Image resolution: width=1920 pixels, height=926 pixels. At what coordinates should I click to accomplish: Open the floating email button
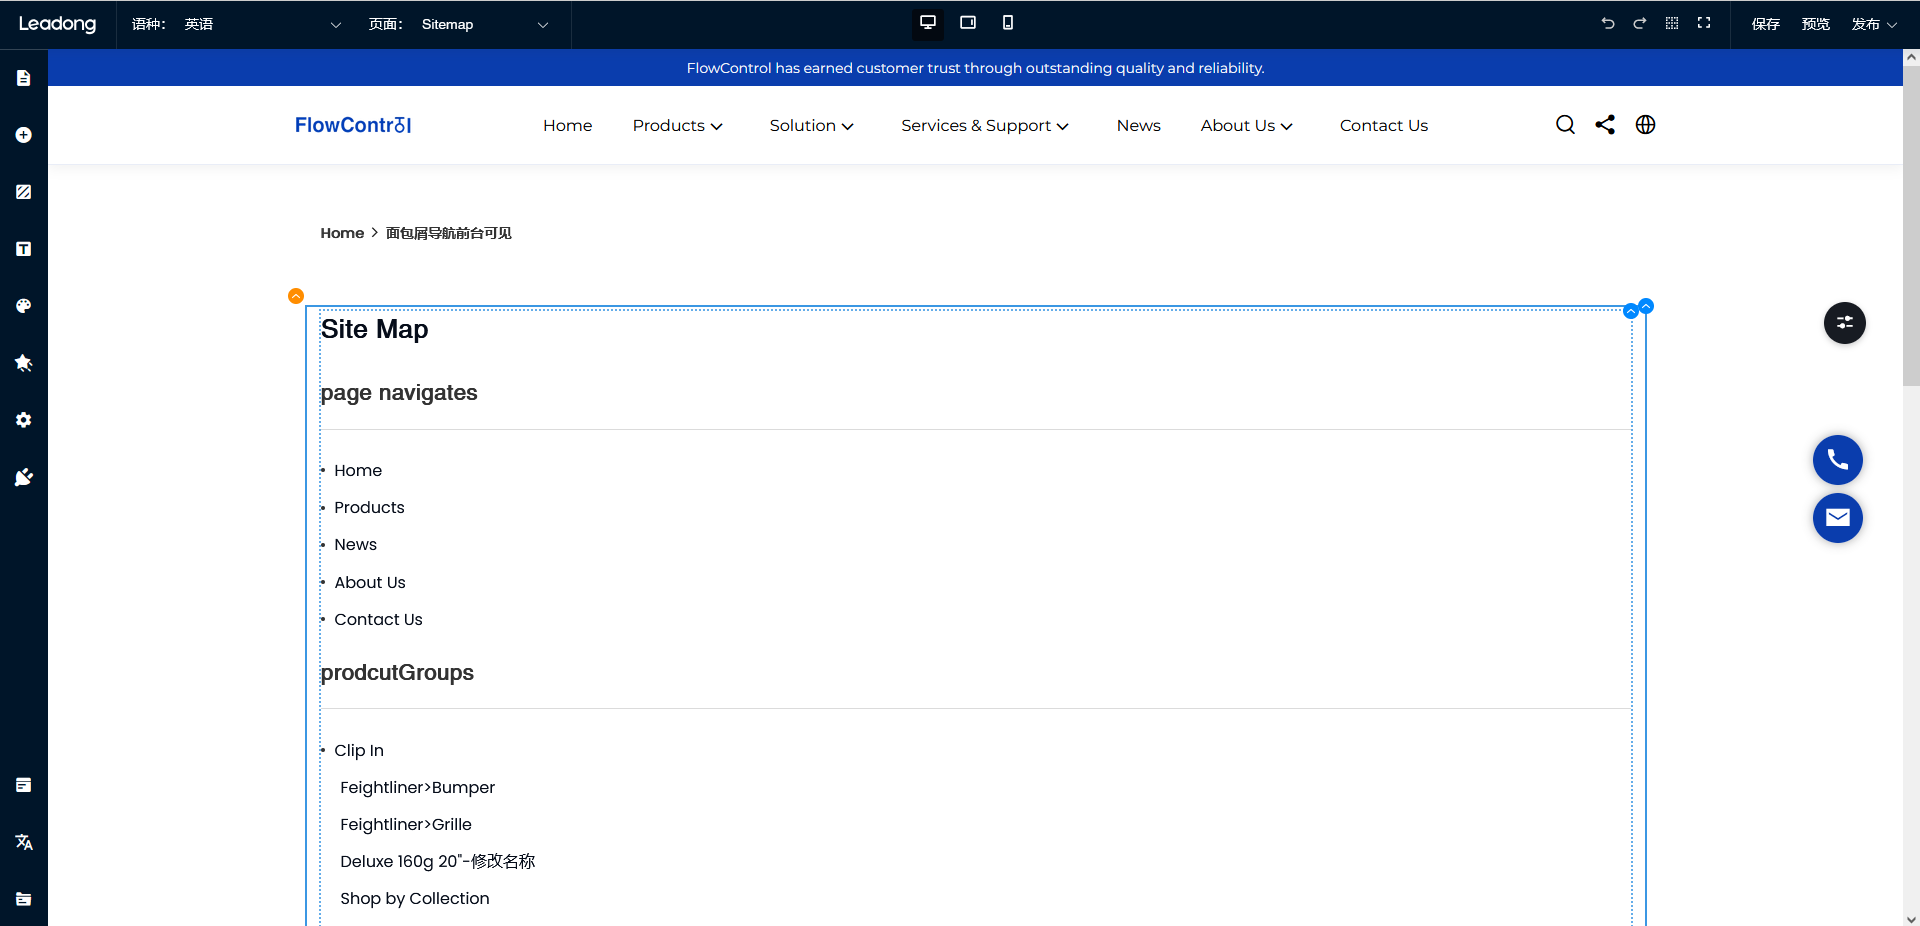pyautogui.click(x=1837, y=518)
